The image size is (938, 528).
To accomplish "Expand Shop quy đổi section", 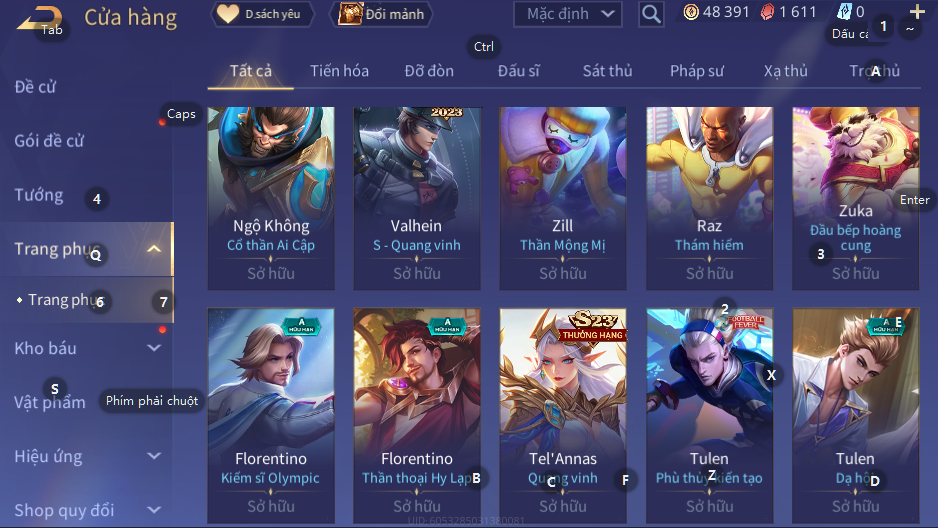I will [154, 510].
